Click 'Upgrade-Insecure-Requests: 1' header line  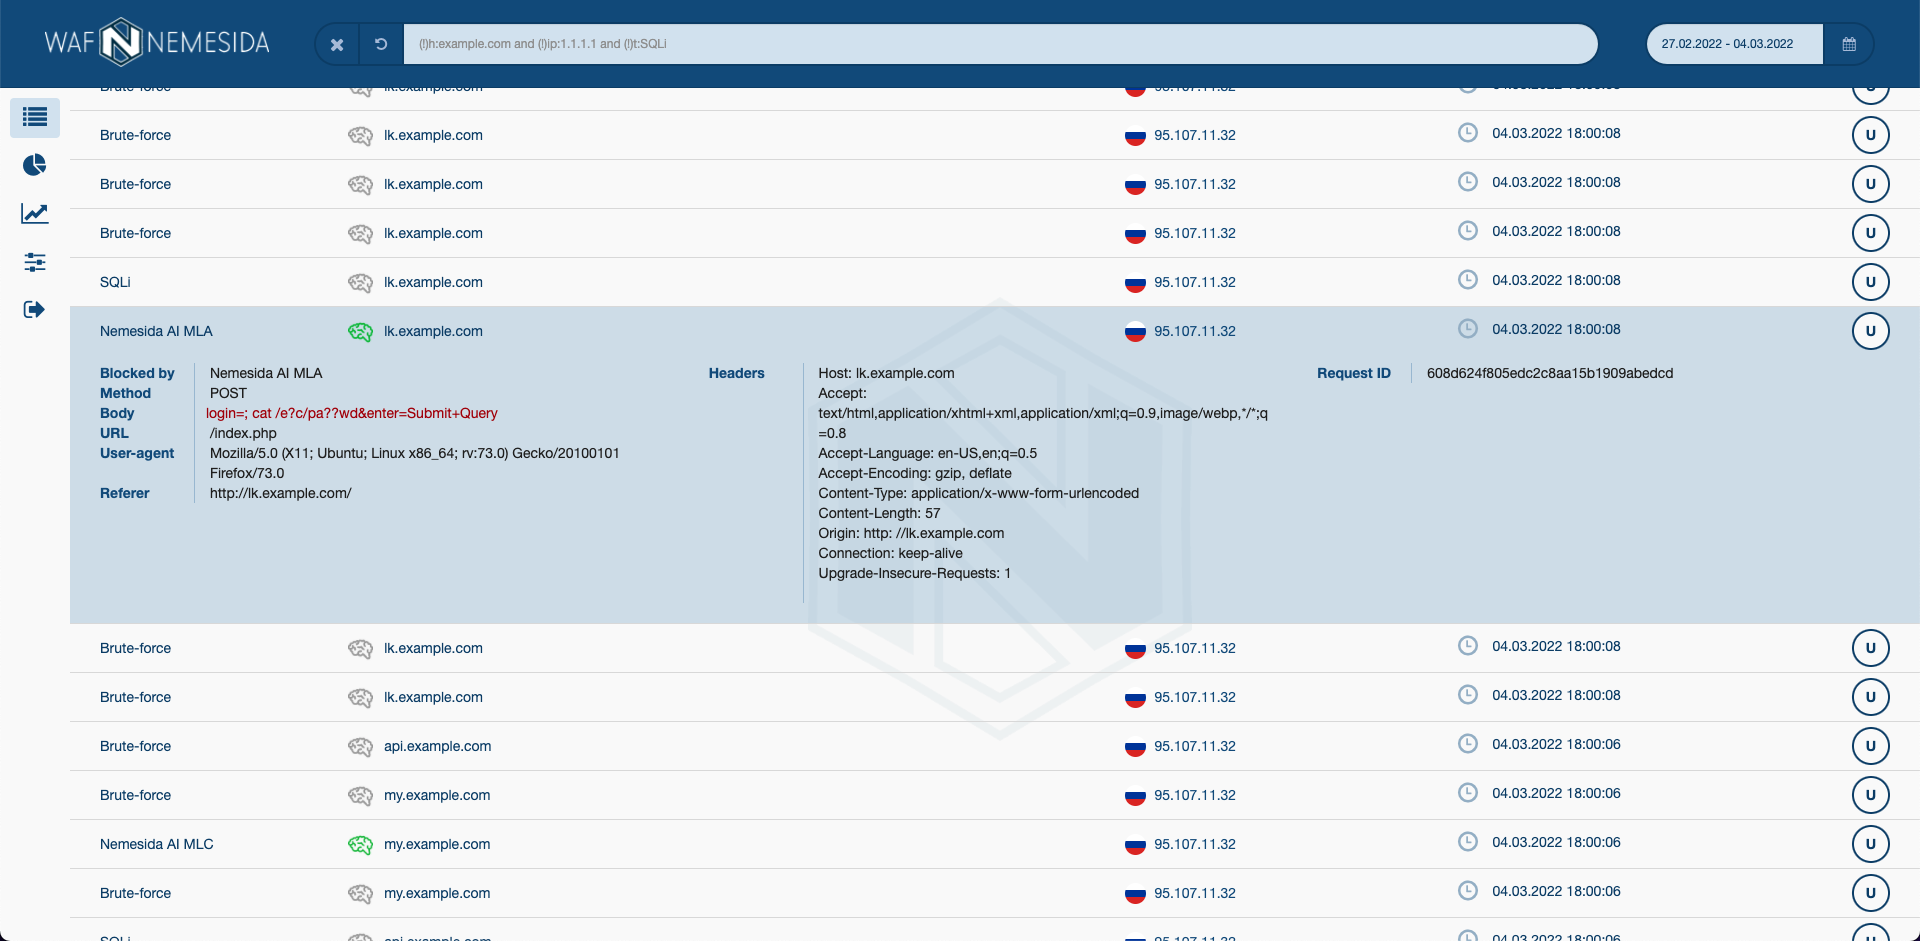915,573
